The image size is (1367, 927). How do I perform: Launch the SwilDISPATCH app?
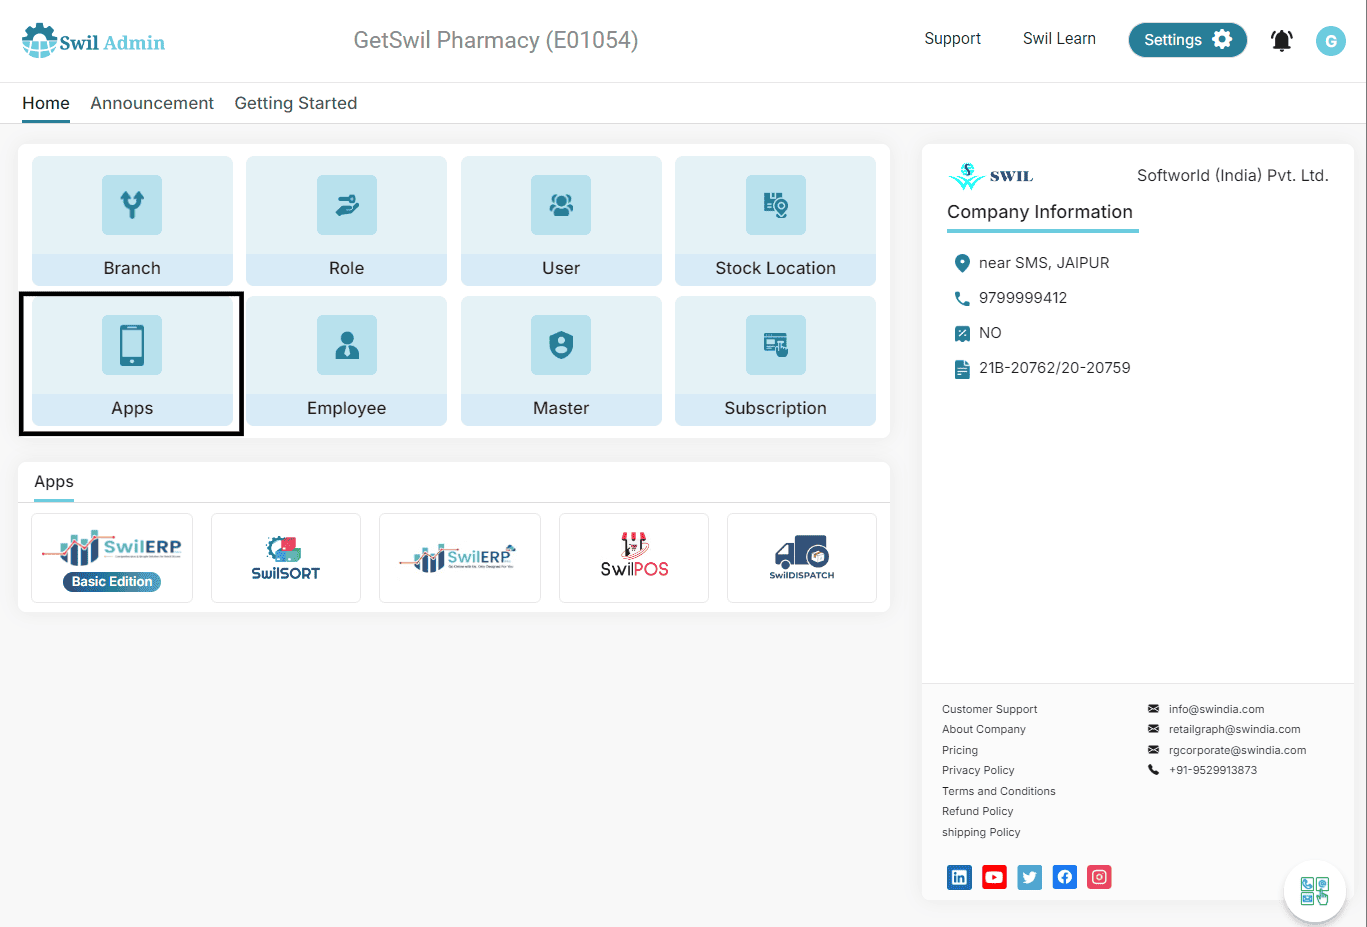(x=802, y=558)
